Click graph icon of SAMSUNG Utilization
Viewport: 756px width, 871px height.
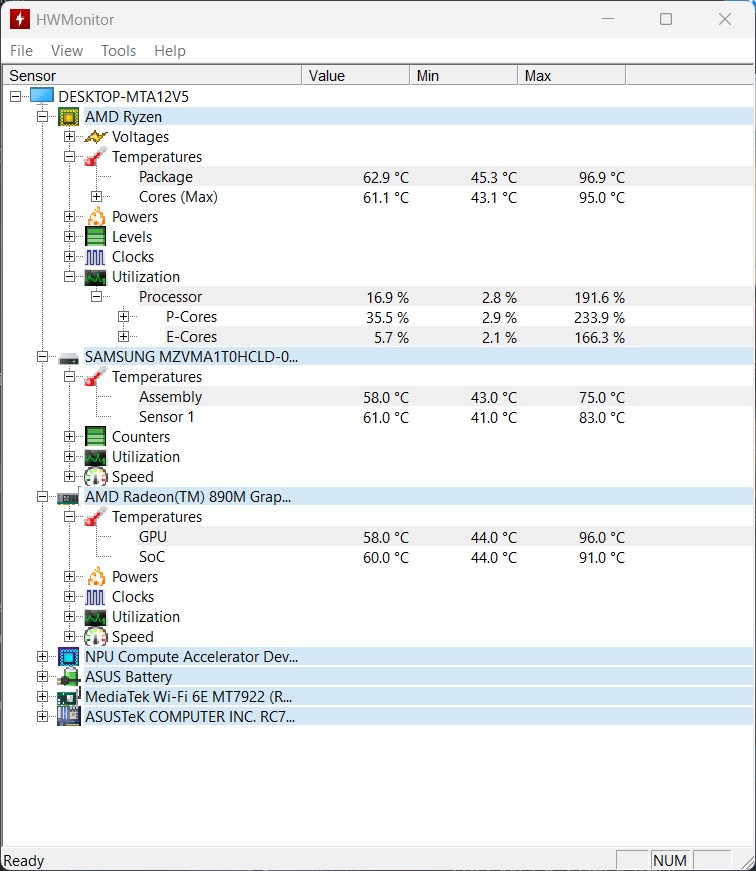click(x=96, y=457)
